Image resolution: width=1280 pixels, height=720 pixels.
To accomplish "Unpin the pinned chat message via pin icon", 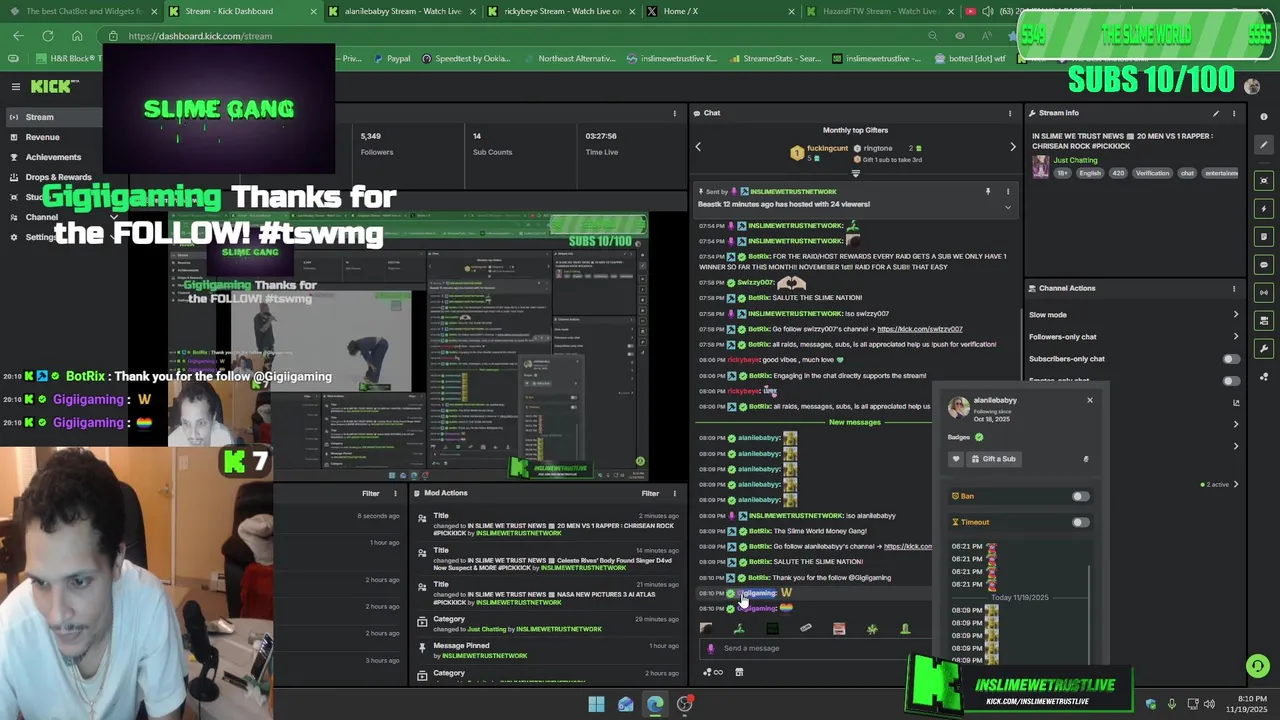I will (987, 191).
